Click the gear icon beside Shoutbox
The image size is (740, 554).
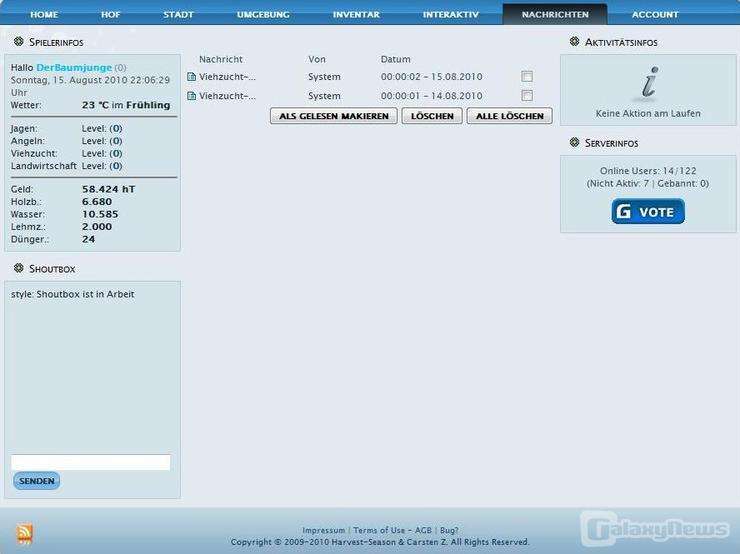(19, 269)
